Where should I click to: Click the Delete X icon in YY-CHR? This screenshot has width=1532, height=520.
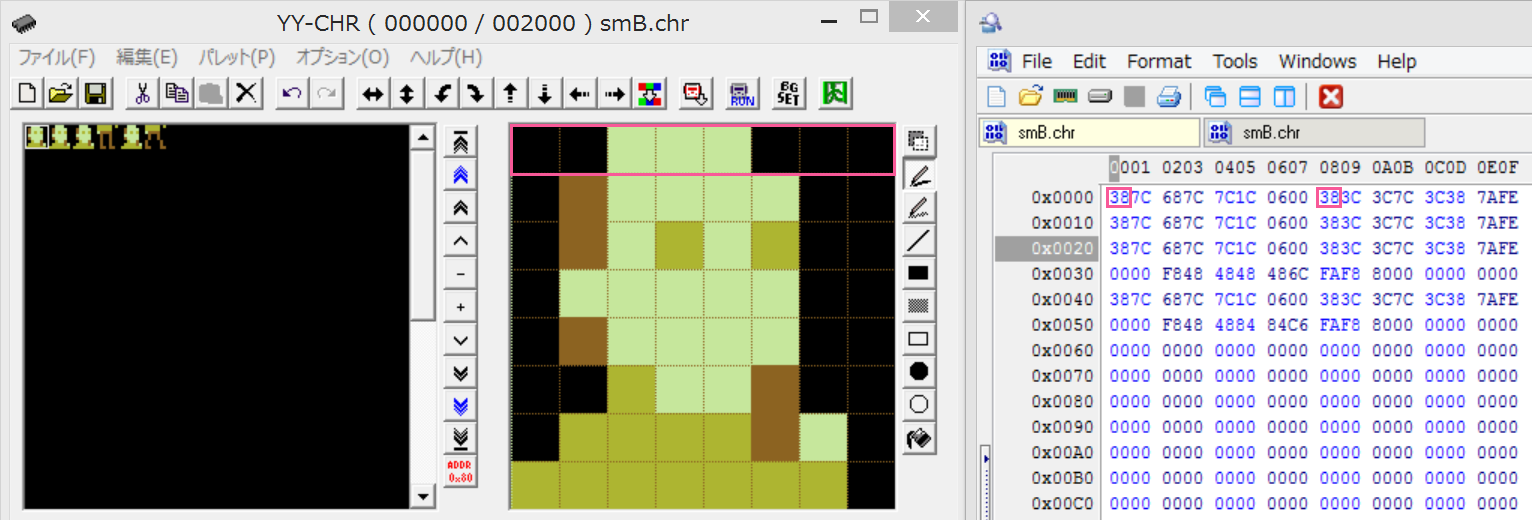tap(246, 94)
